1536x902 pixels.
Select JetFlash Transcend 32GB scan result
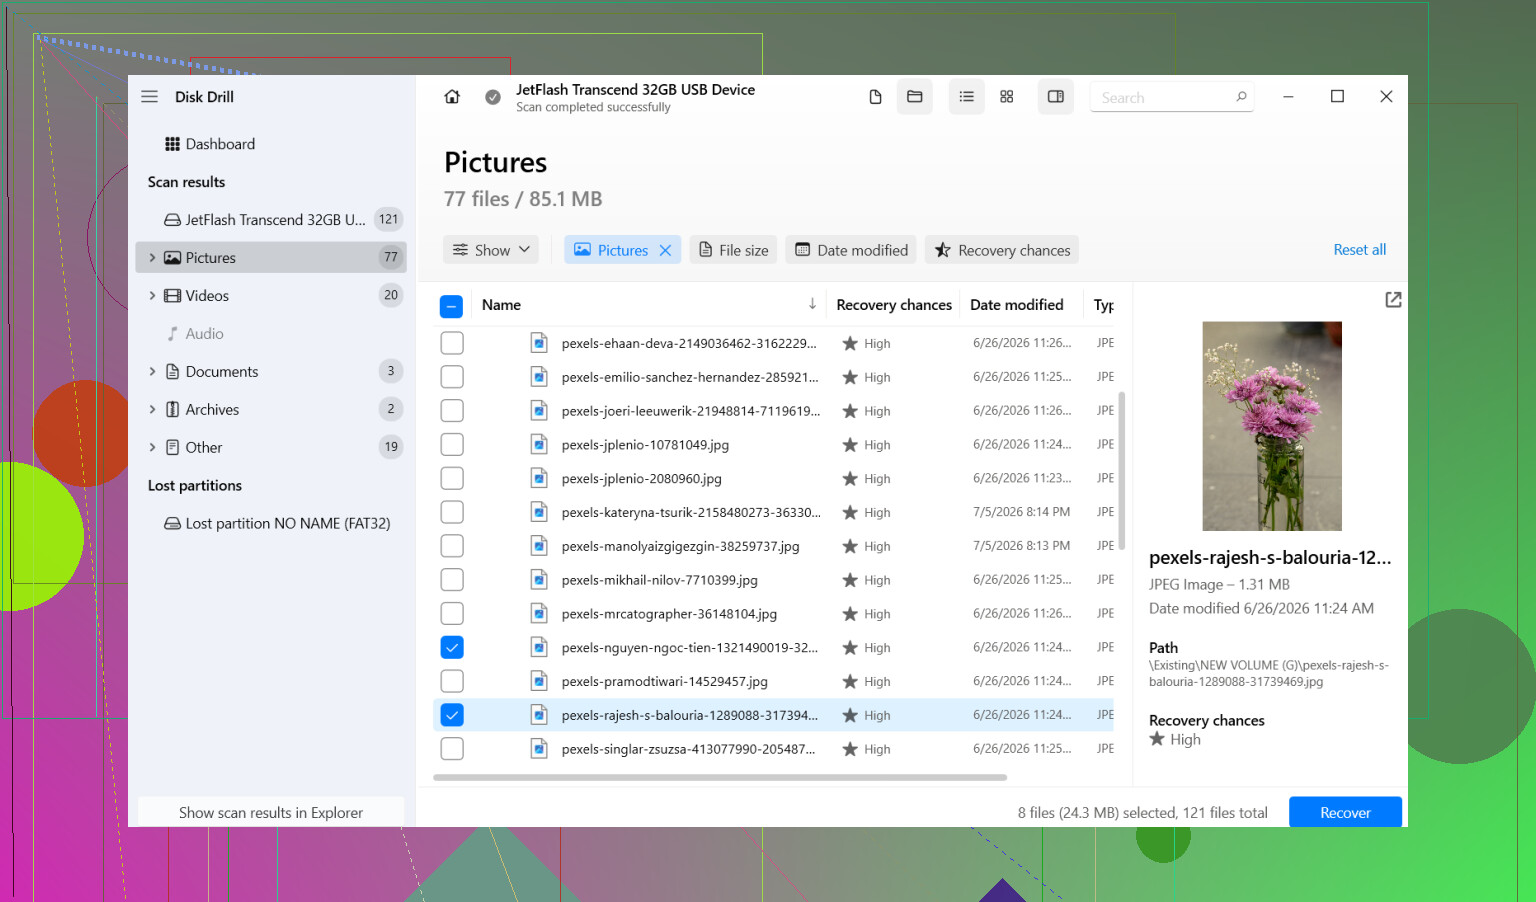click(x=271, y=220)
